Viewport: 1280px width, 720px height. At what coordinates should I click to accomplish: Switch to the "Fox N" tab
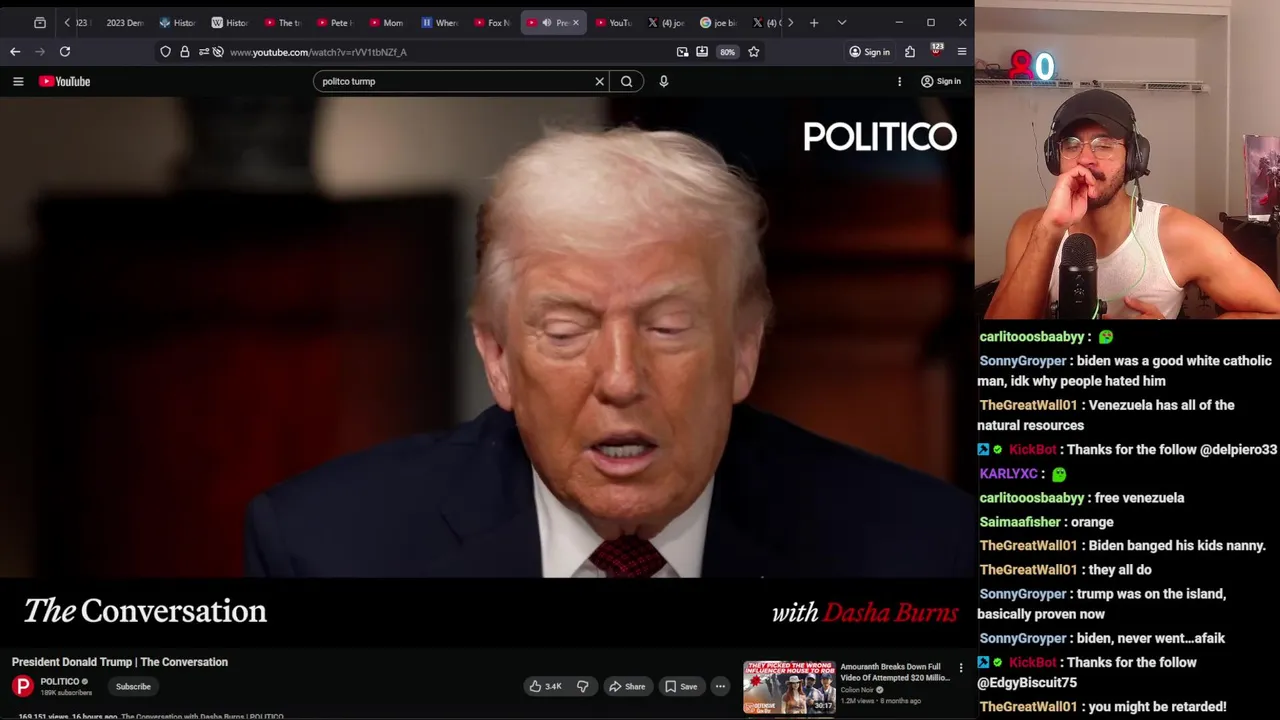coord(492,22)
